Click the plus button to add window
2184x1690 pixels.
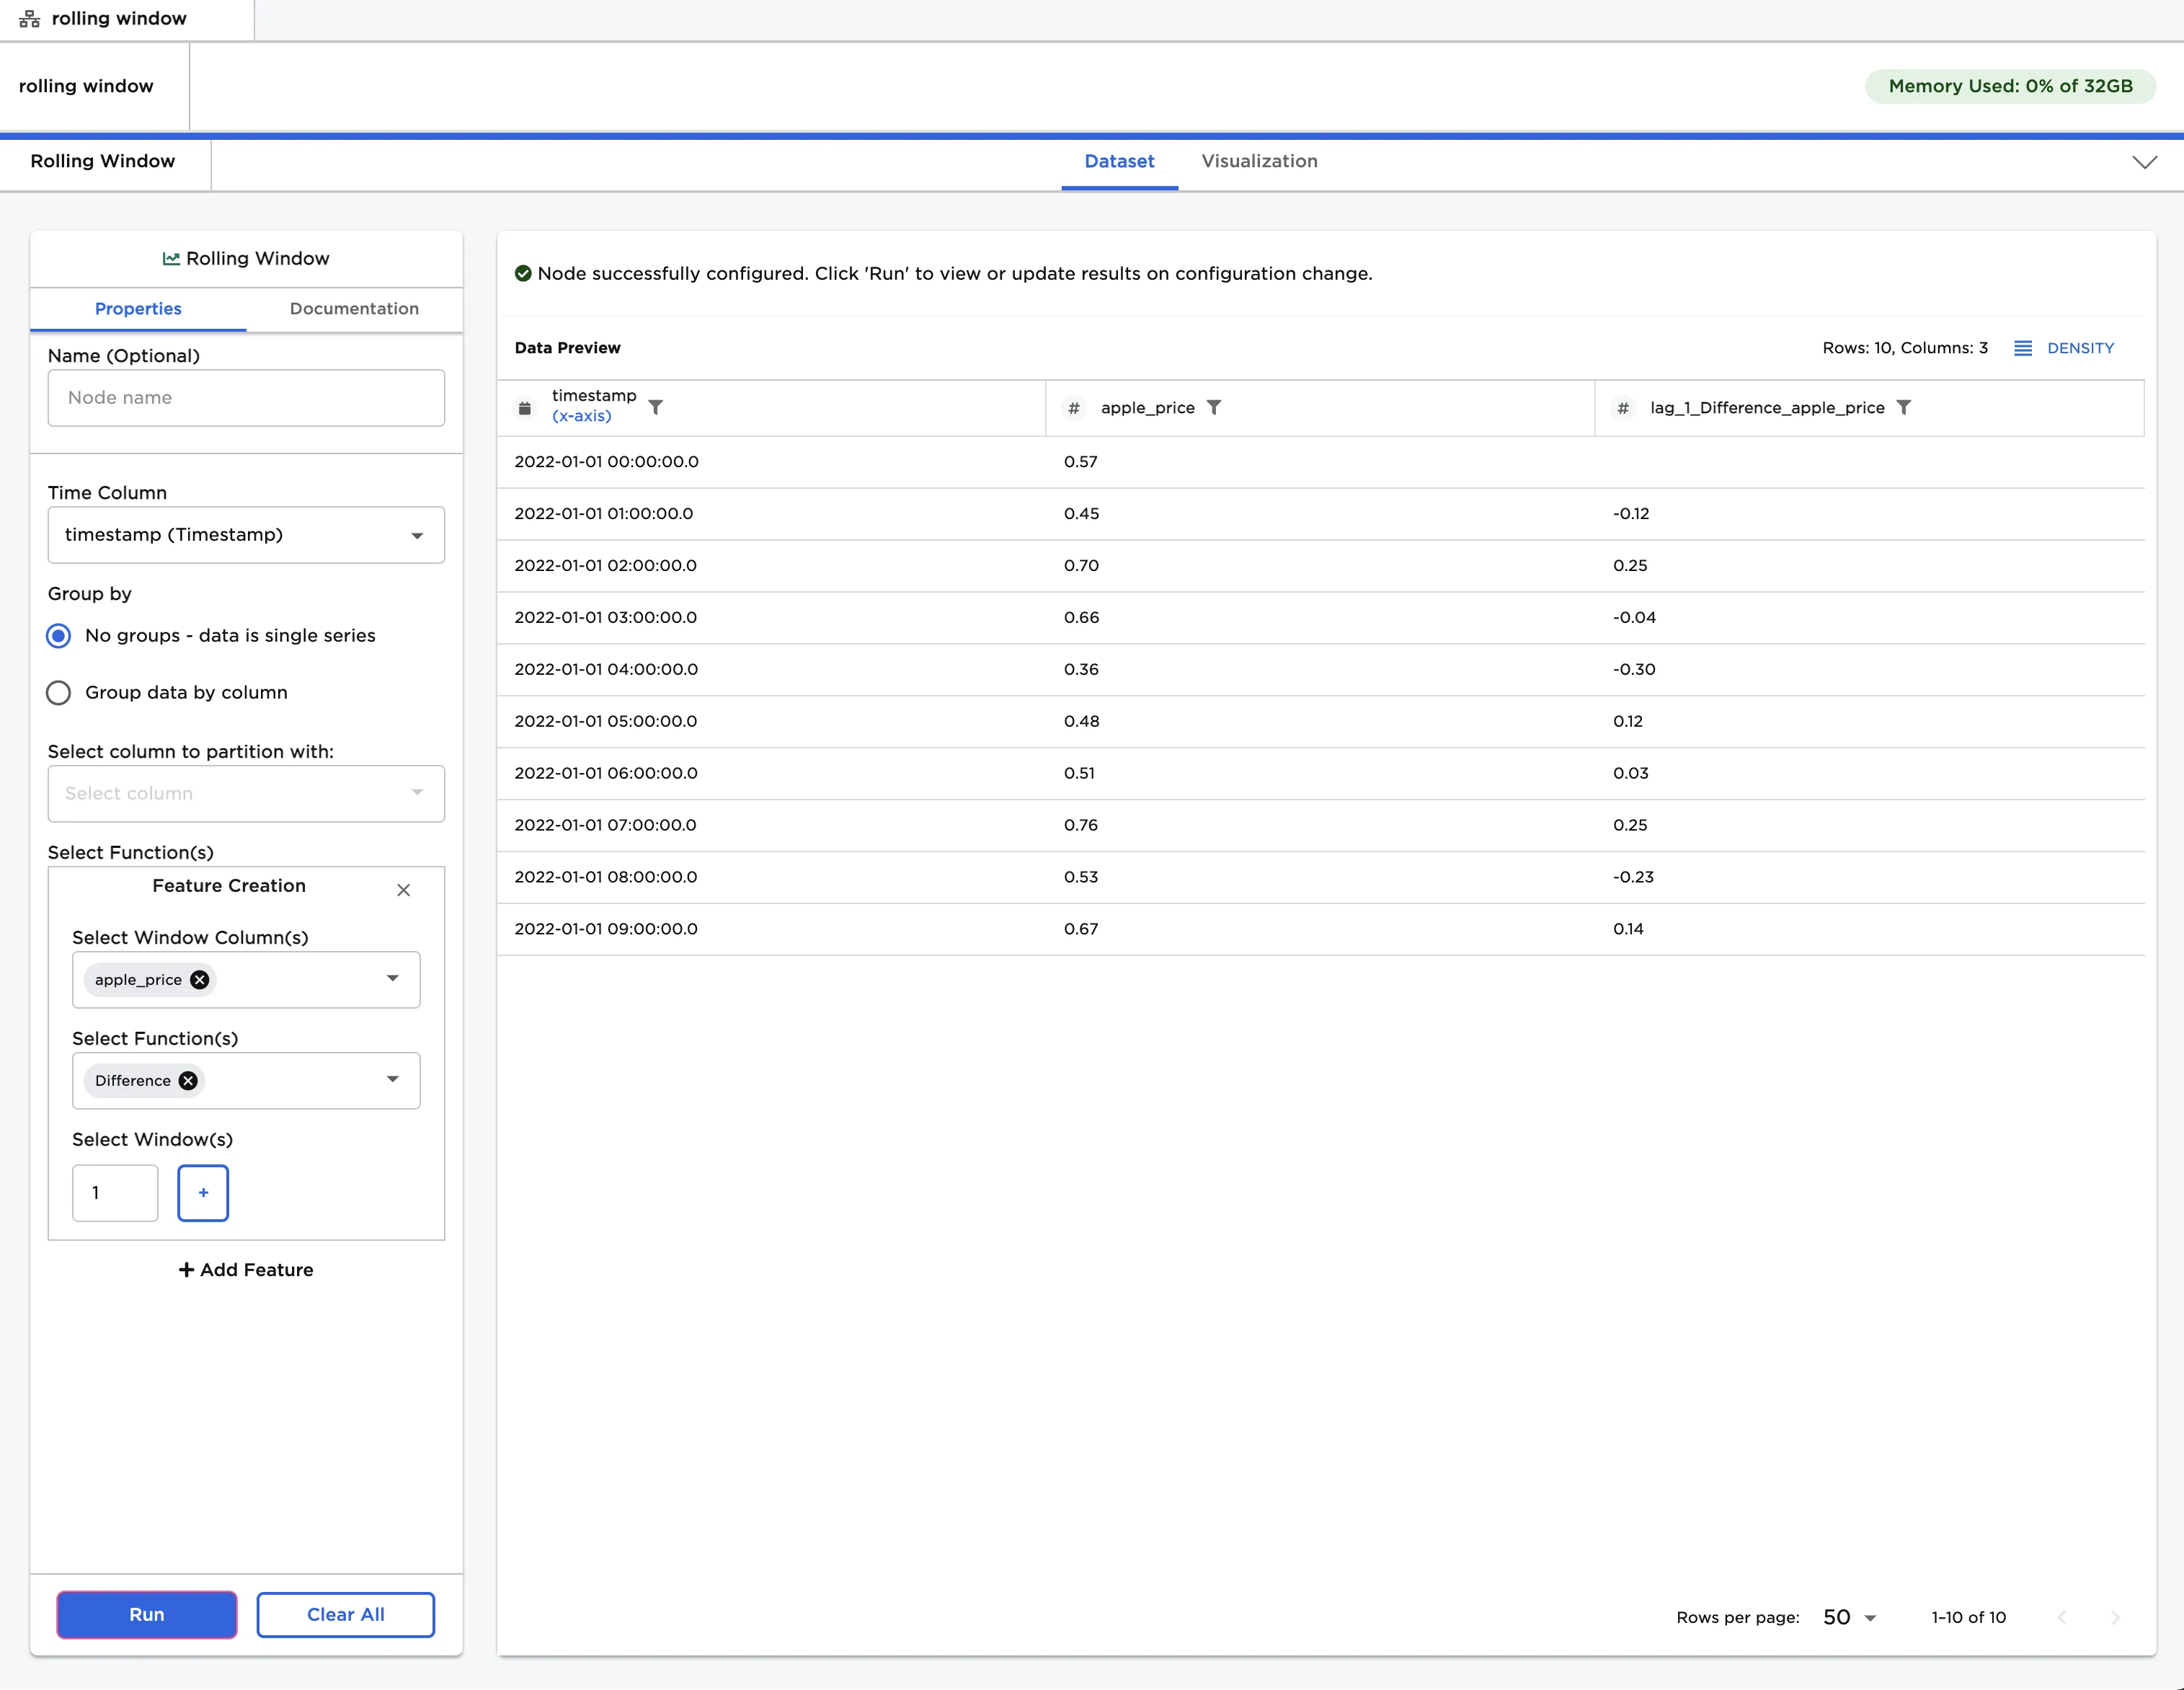click(x=203, y=1192)
